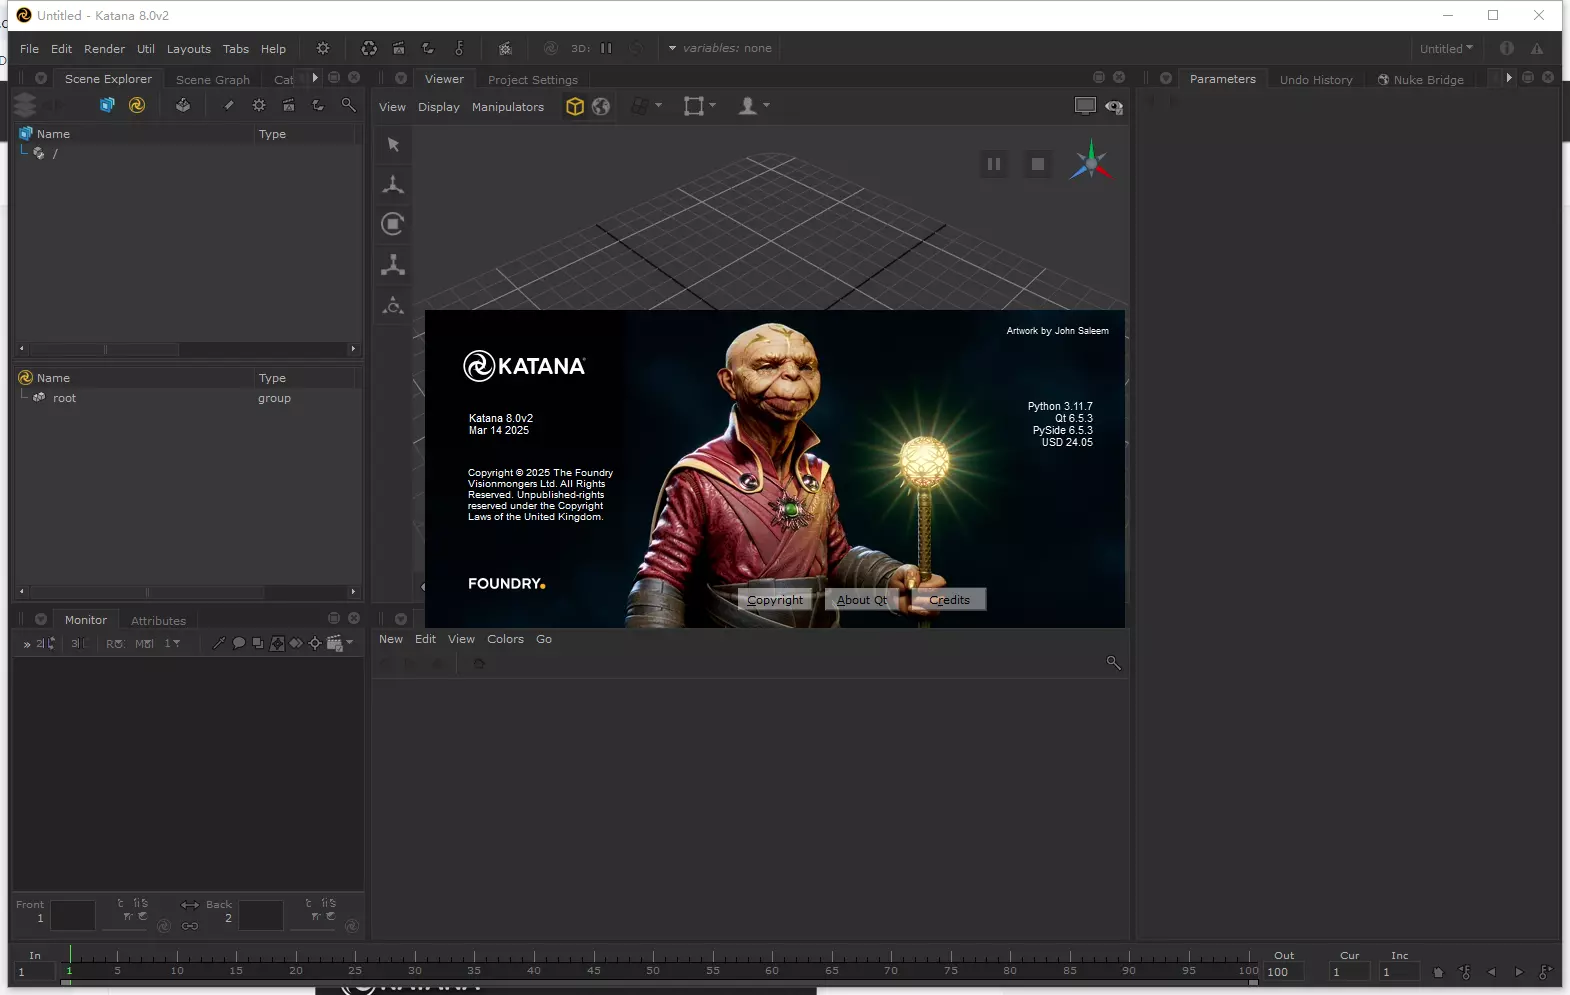Viewport: 1570px width, 995px height.
Task: Open the node graph Colors menu
Action: pyautogui.click(x=505, y=639)
